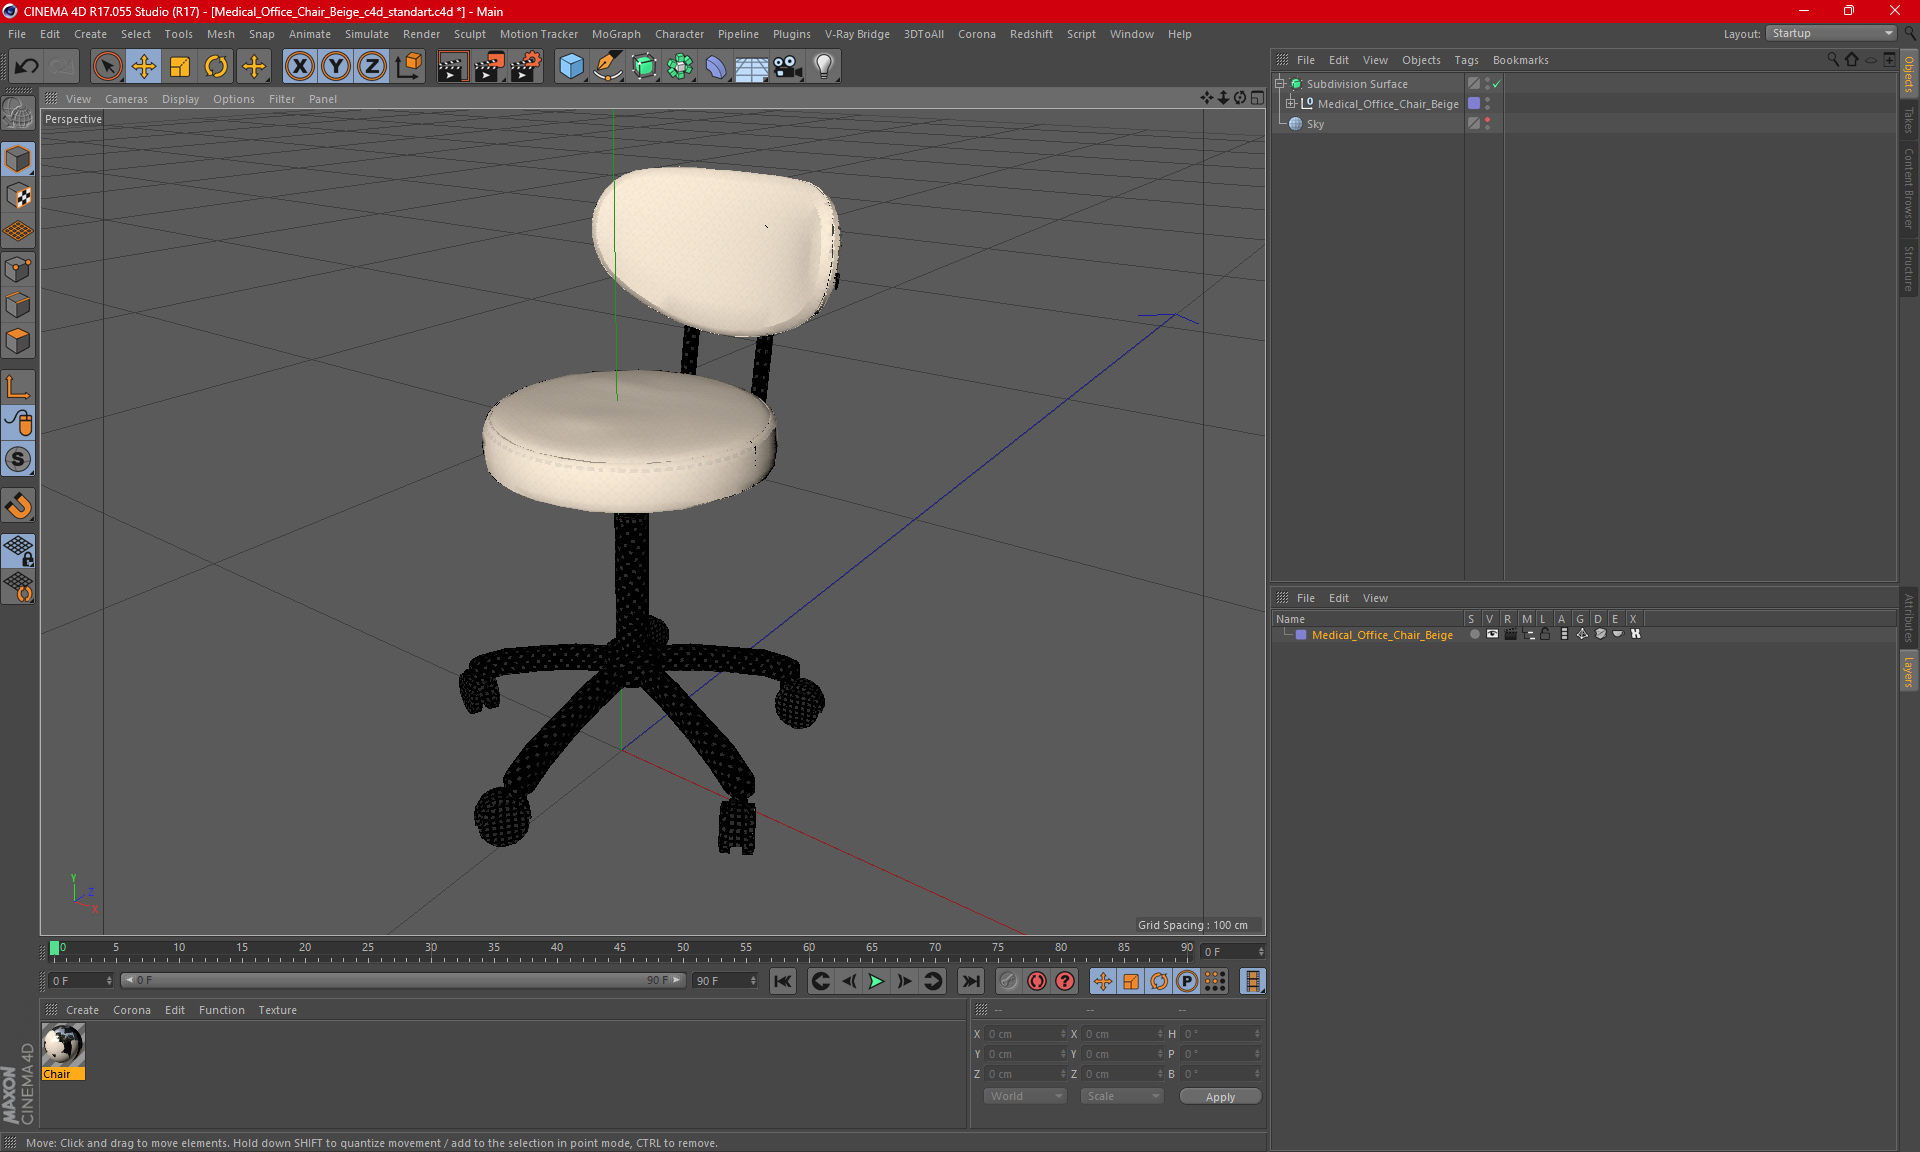Add Subdivision Surface generator icon
This screenshot has height=1152, width=1920.
[644, 66]
